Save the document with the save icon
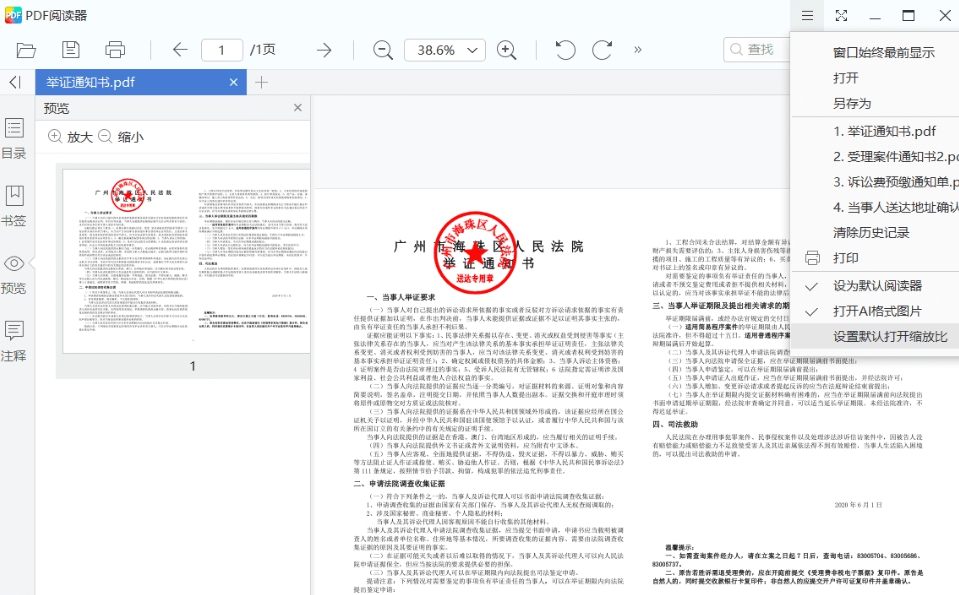This screenshot has width=959, height=595. (x=70, y=49)
